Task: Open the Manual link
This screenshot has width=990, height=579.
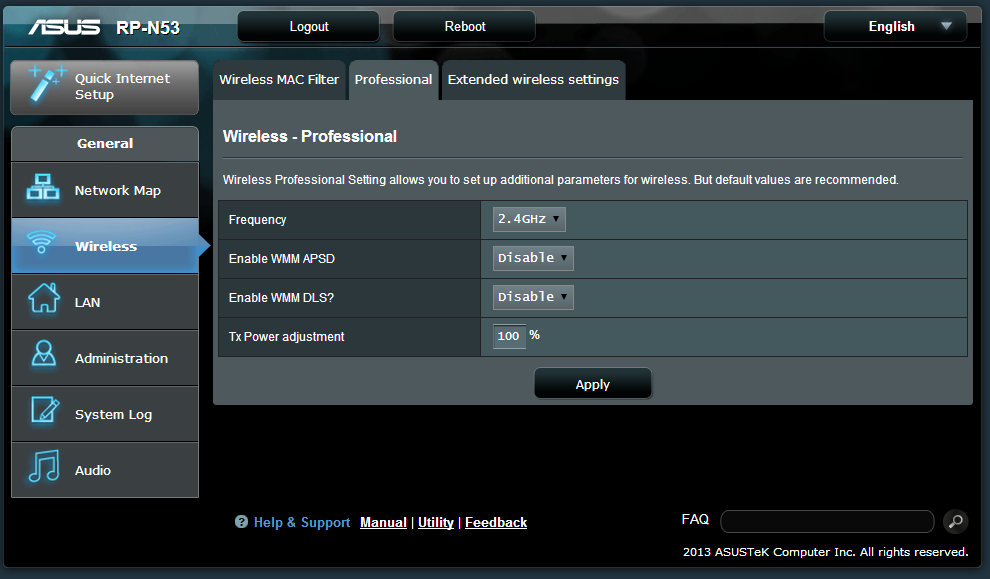Action: (383, 522)
